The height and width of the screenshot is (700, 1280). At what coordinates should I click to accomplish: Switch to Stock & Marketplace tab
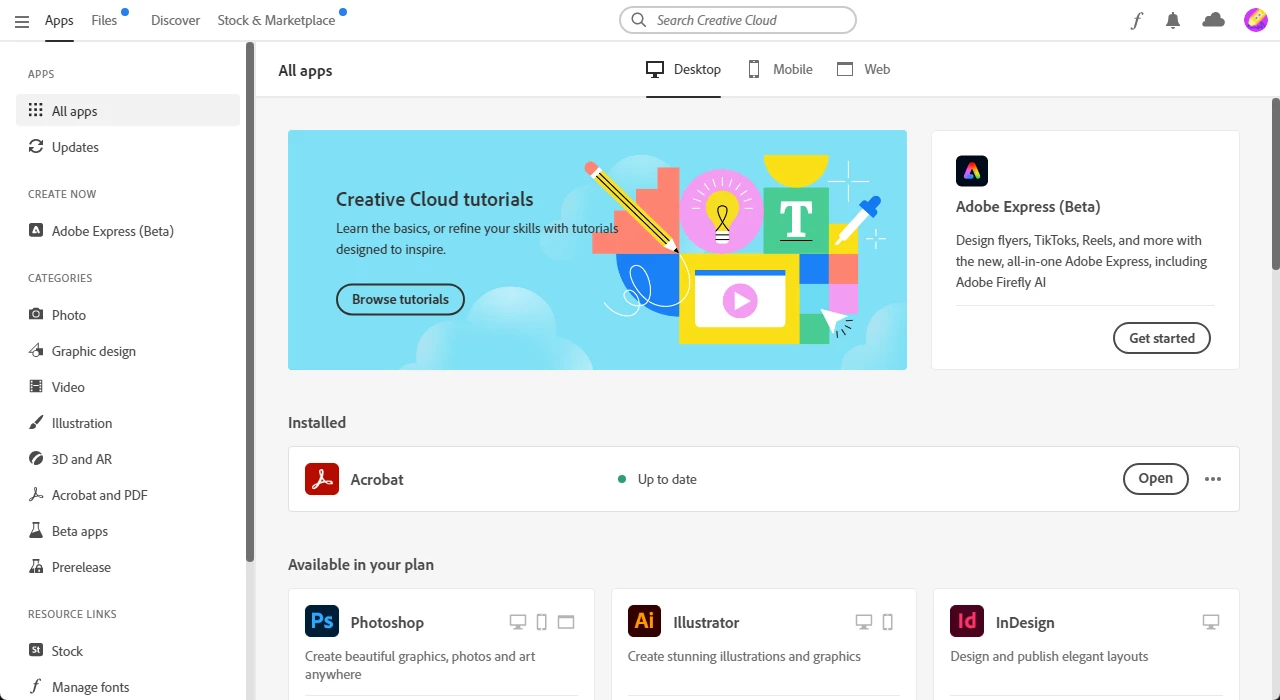[x=276, y=20]
